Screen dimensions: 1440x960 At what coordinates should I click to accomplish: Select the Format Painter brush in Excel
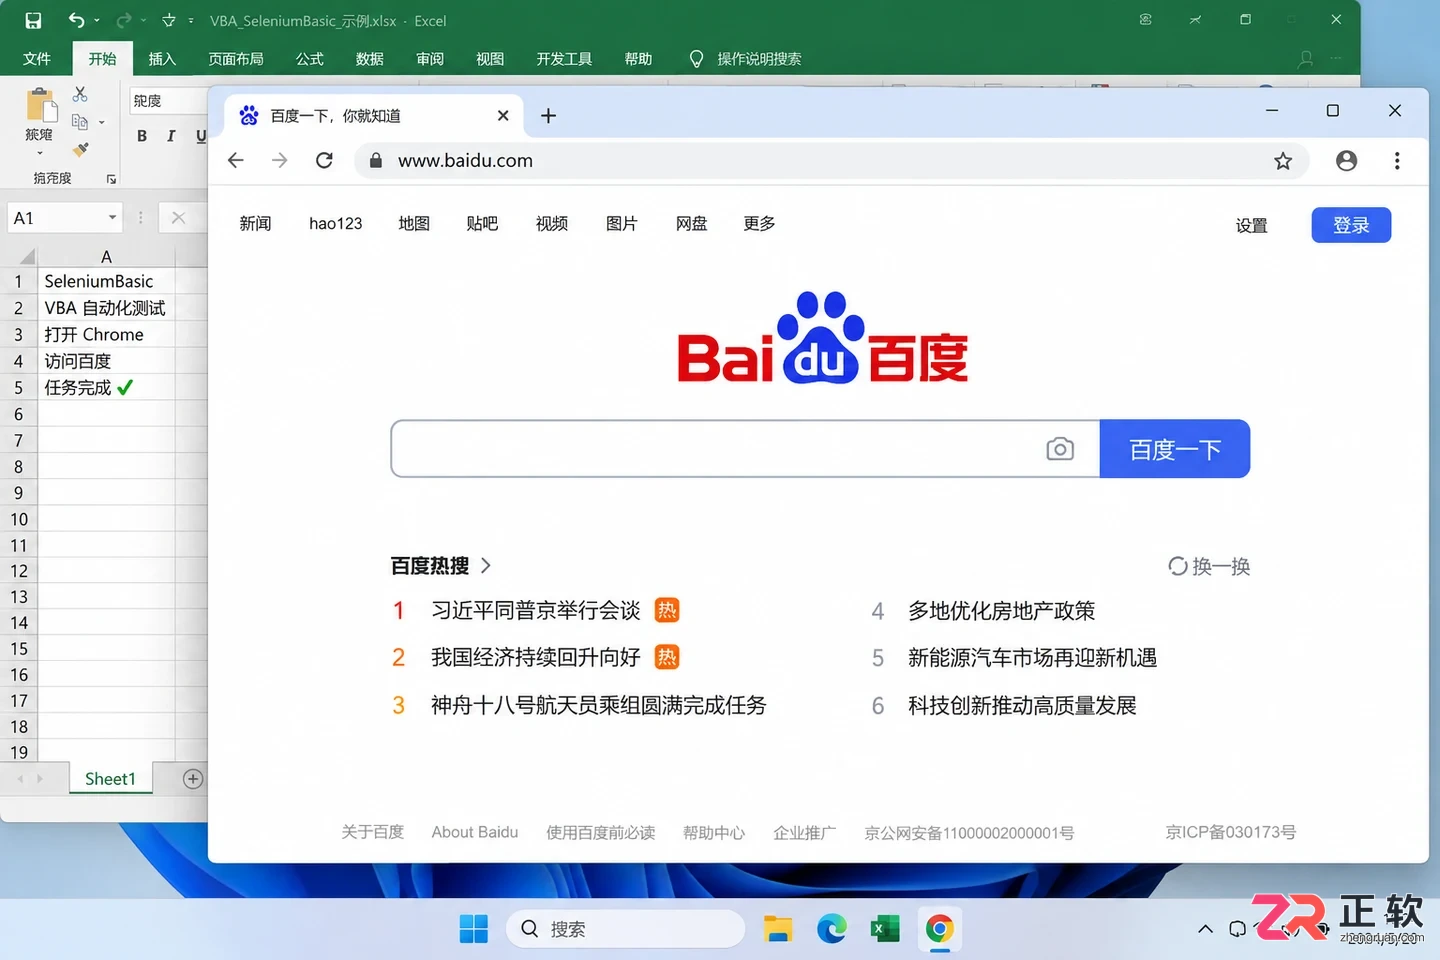(x=81, y=149)
